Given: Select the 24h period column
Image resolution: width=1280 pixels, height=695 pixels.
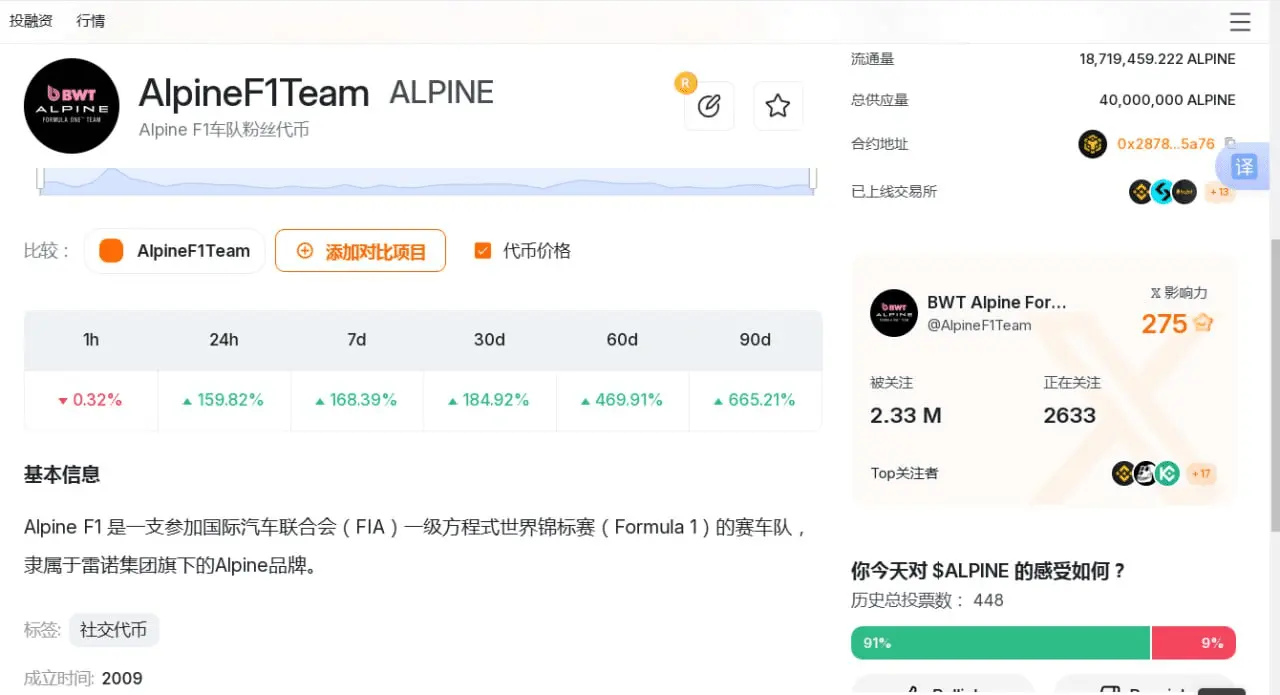Looking at the screenshot, I should [224, 340].
